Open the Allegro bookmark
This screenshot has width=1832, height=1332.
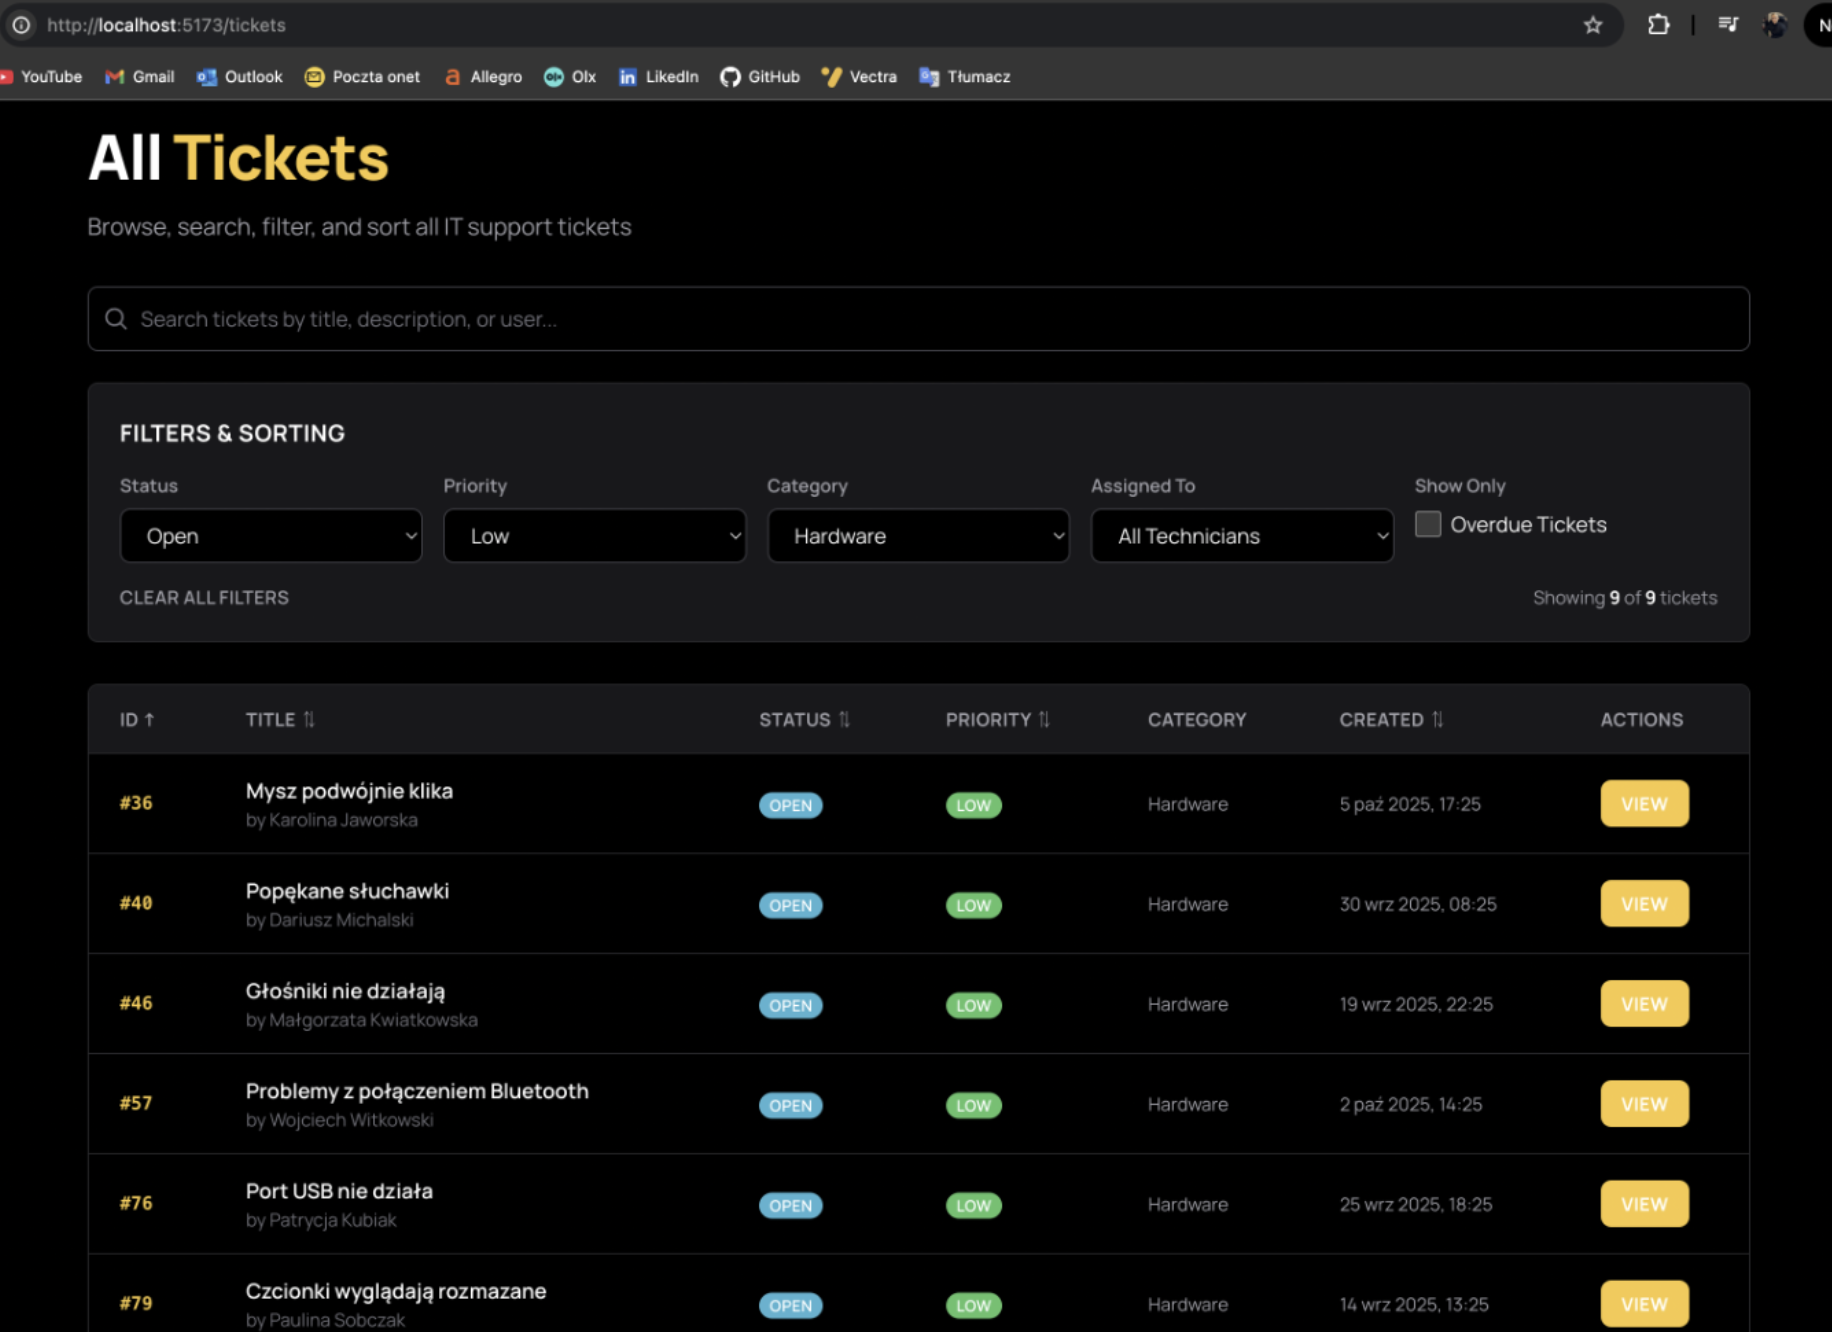483,77
